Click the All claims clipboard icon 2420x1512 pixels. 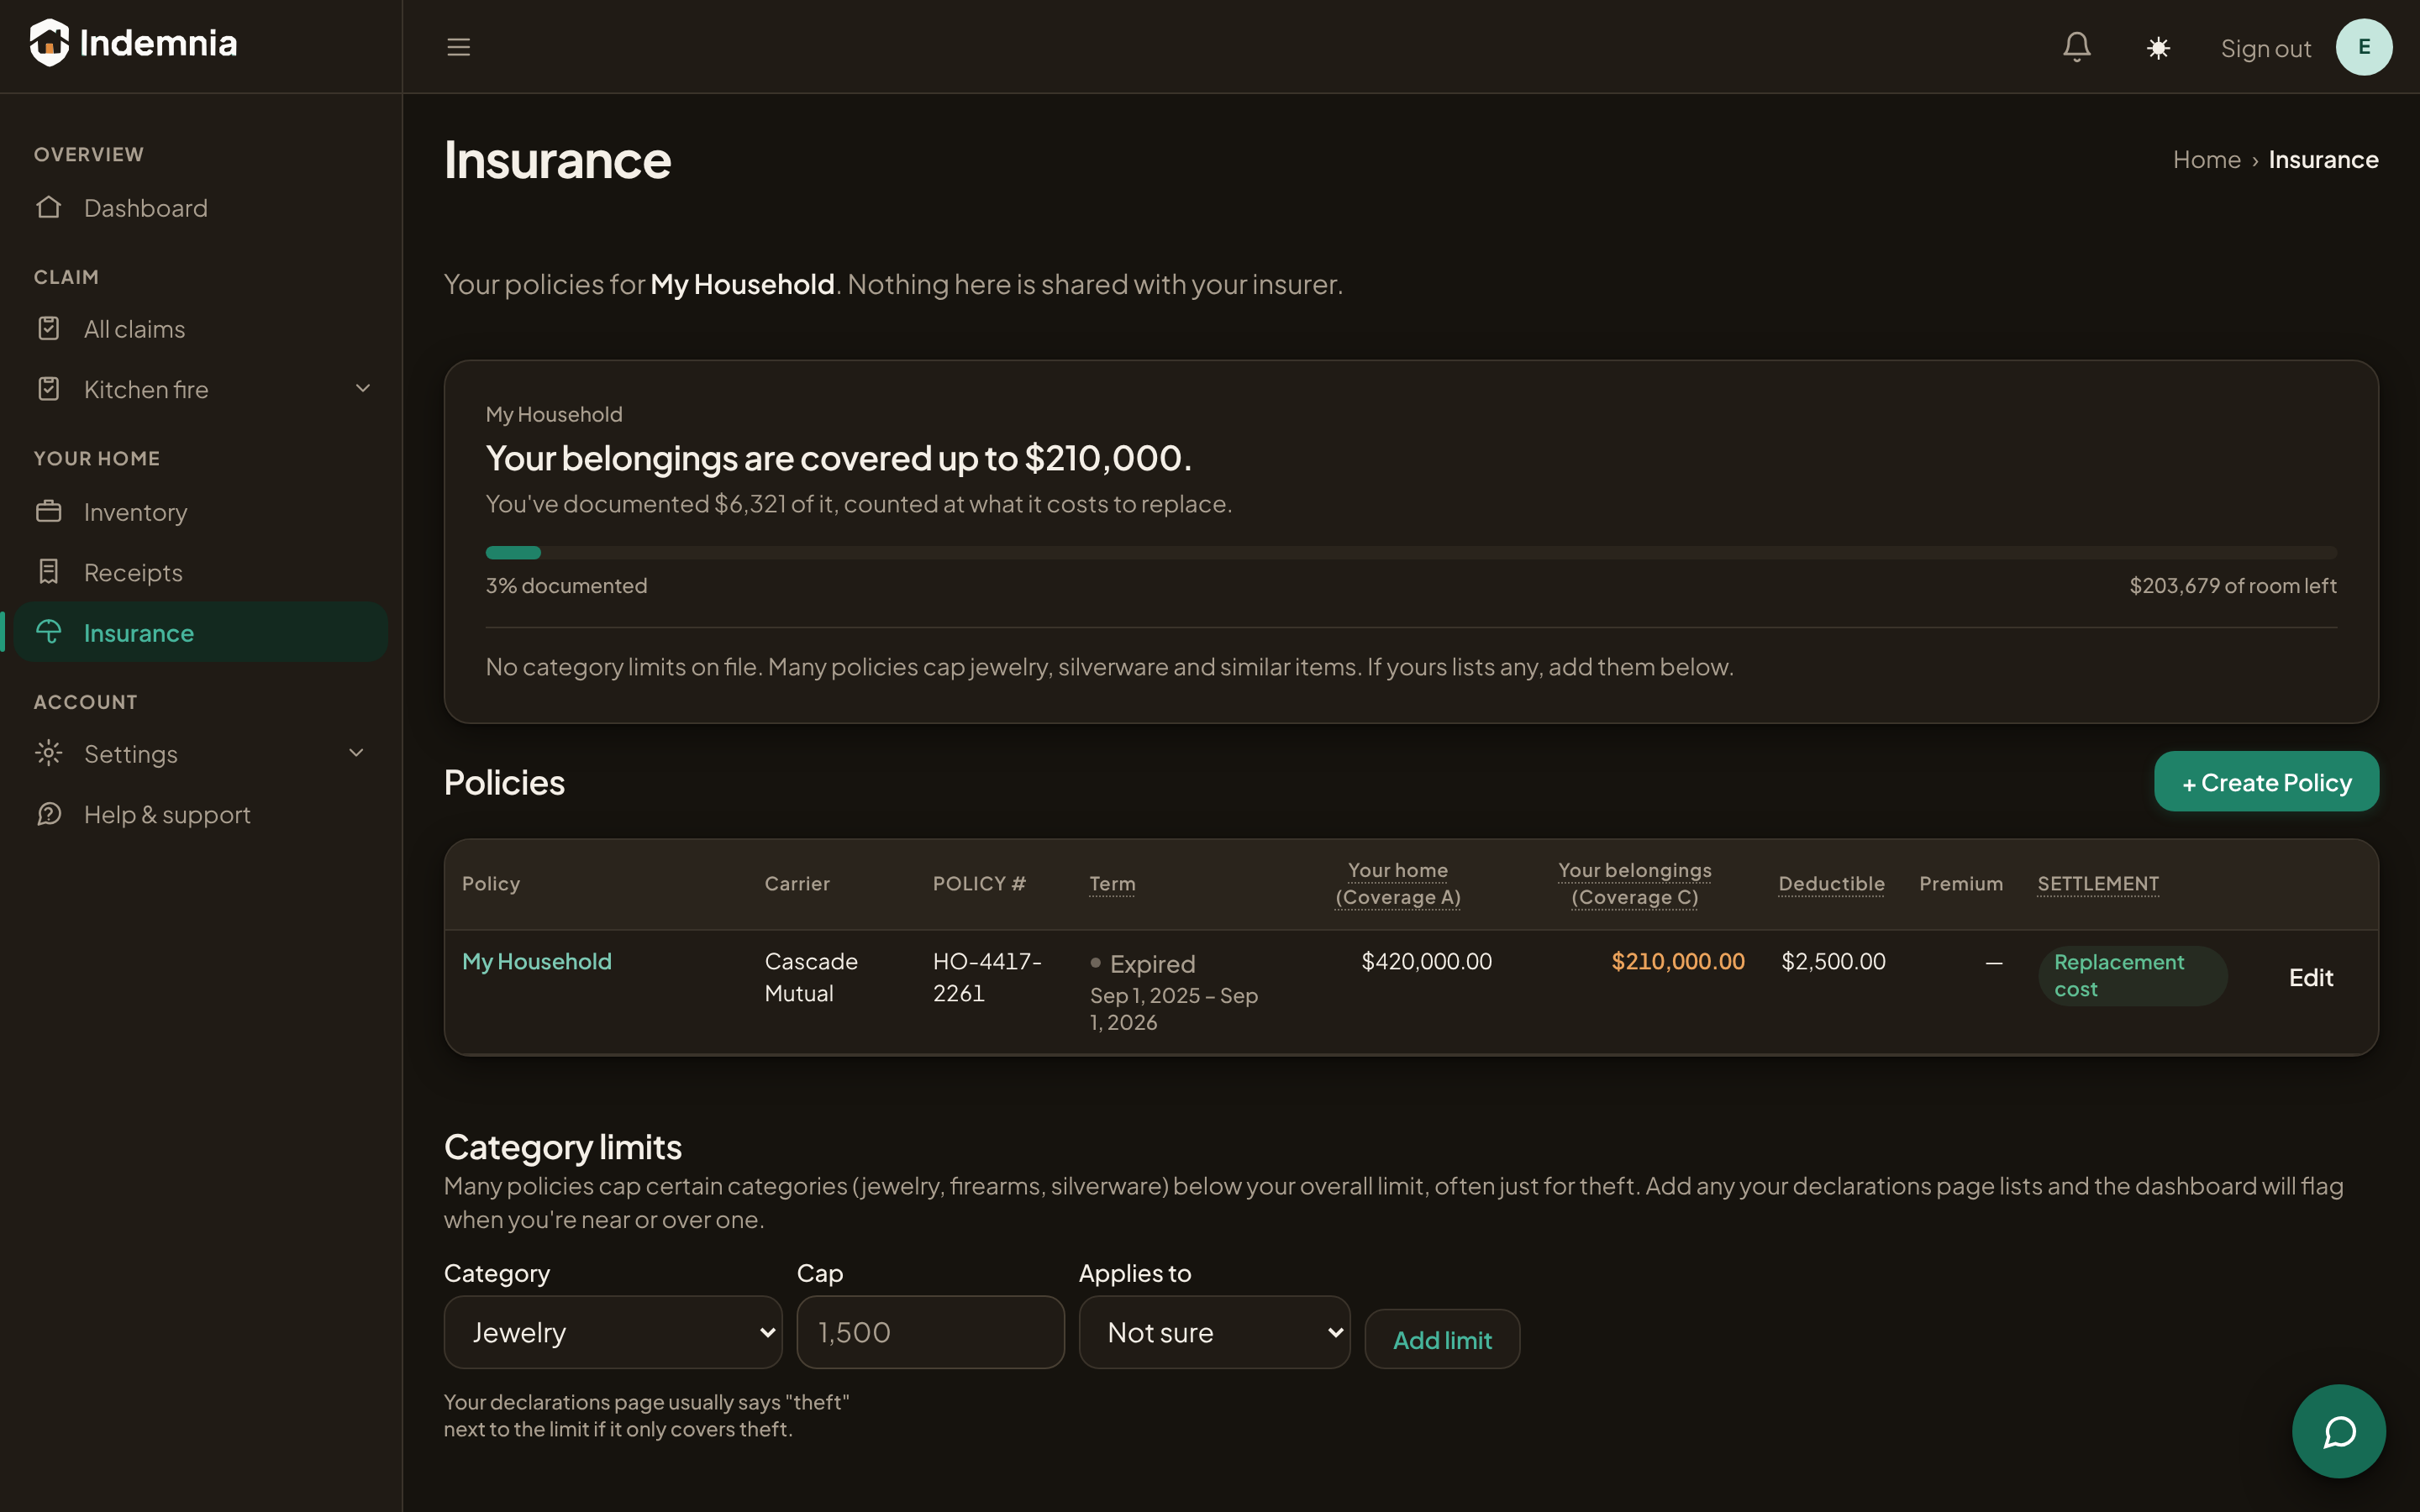(x=49, y=328)
